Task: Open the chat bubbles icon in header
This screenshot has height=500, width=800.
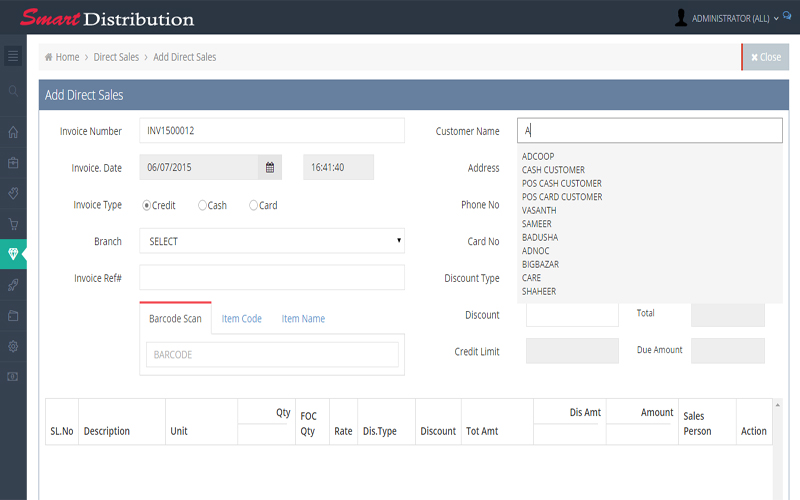Action: (788, 17)
